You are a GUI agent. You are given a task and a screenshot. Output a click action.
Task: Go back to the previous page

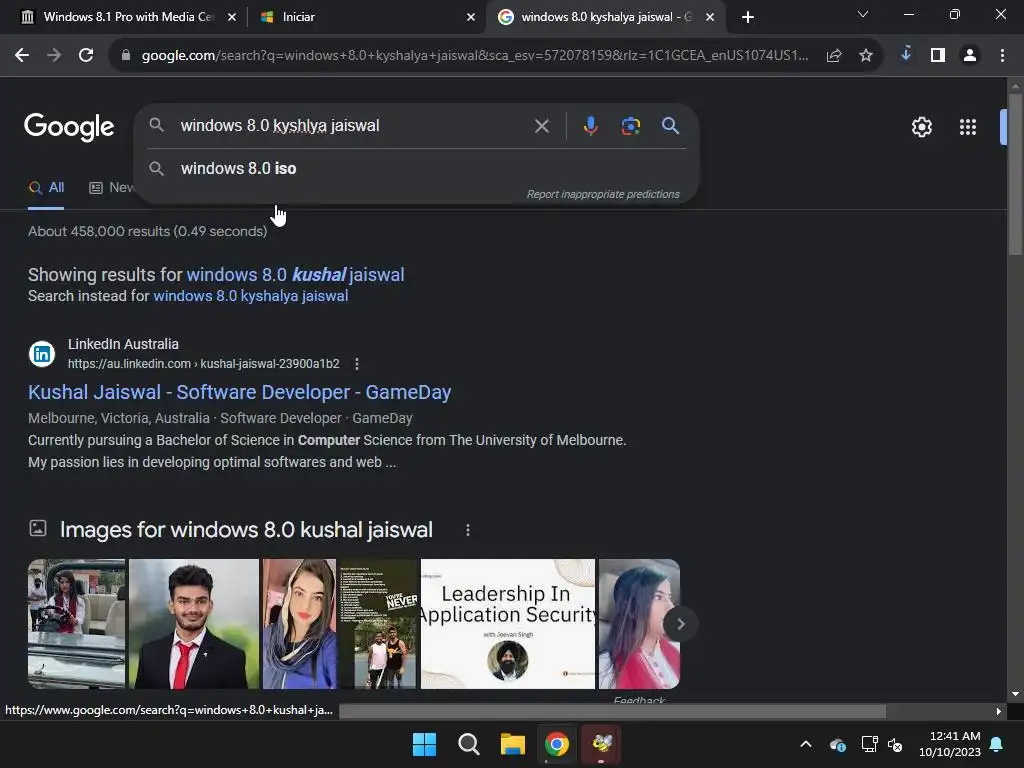[x=22, y=56]
